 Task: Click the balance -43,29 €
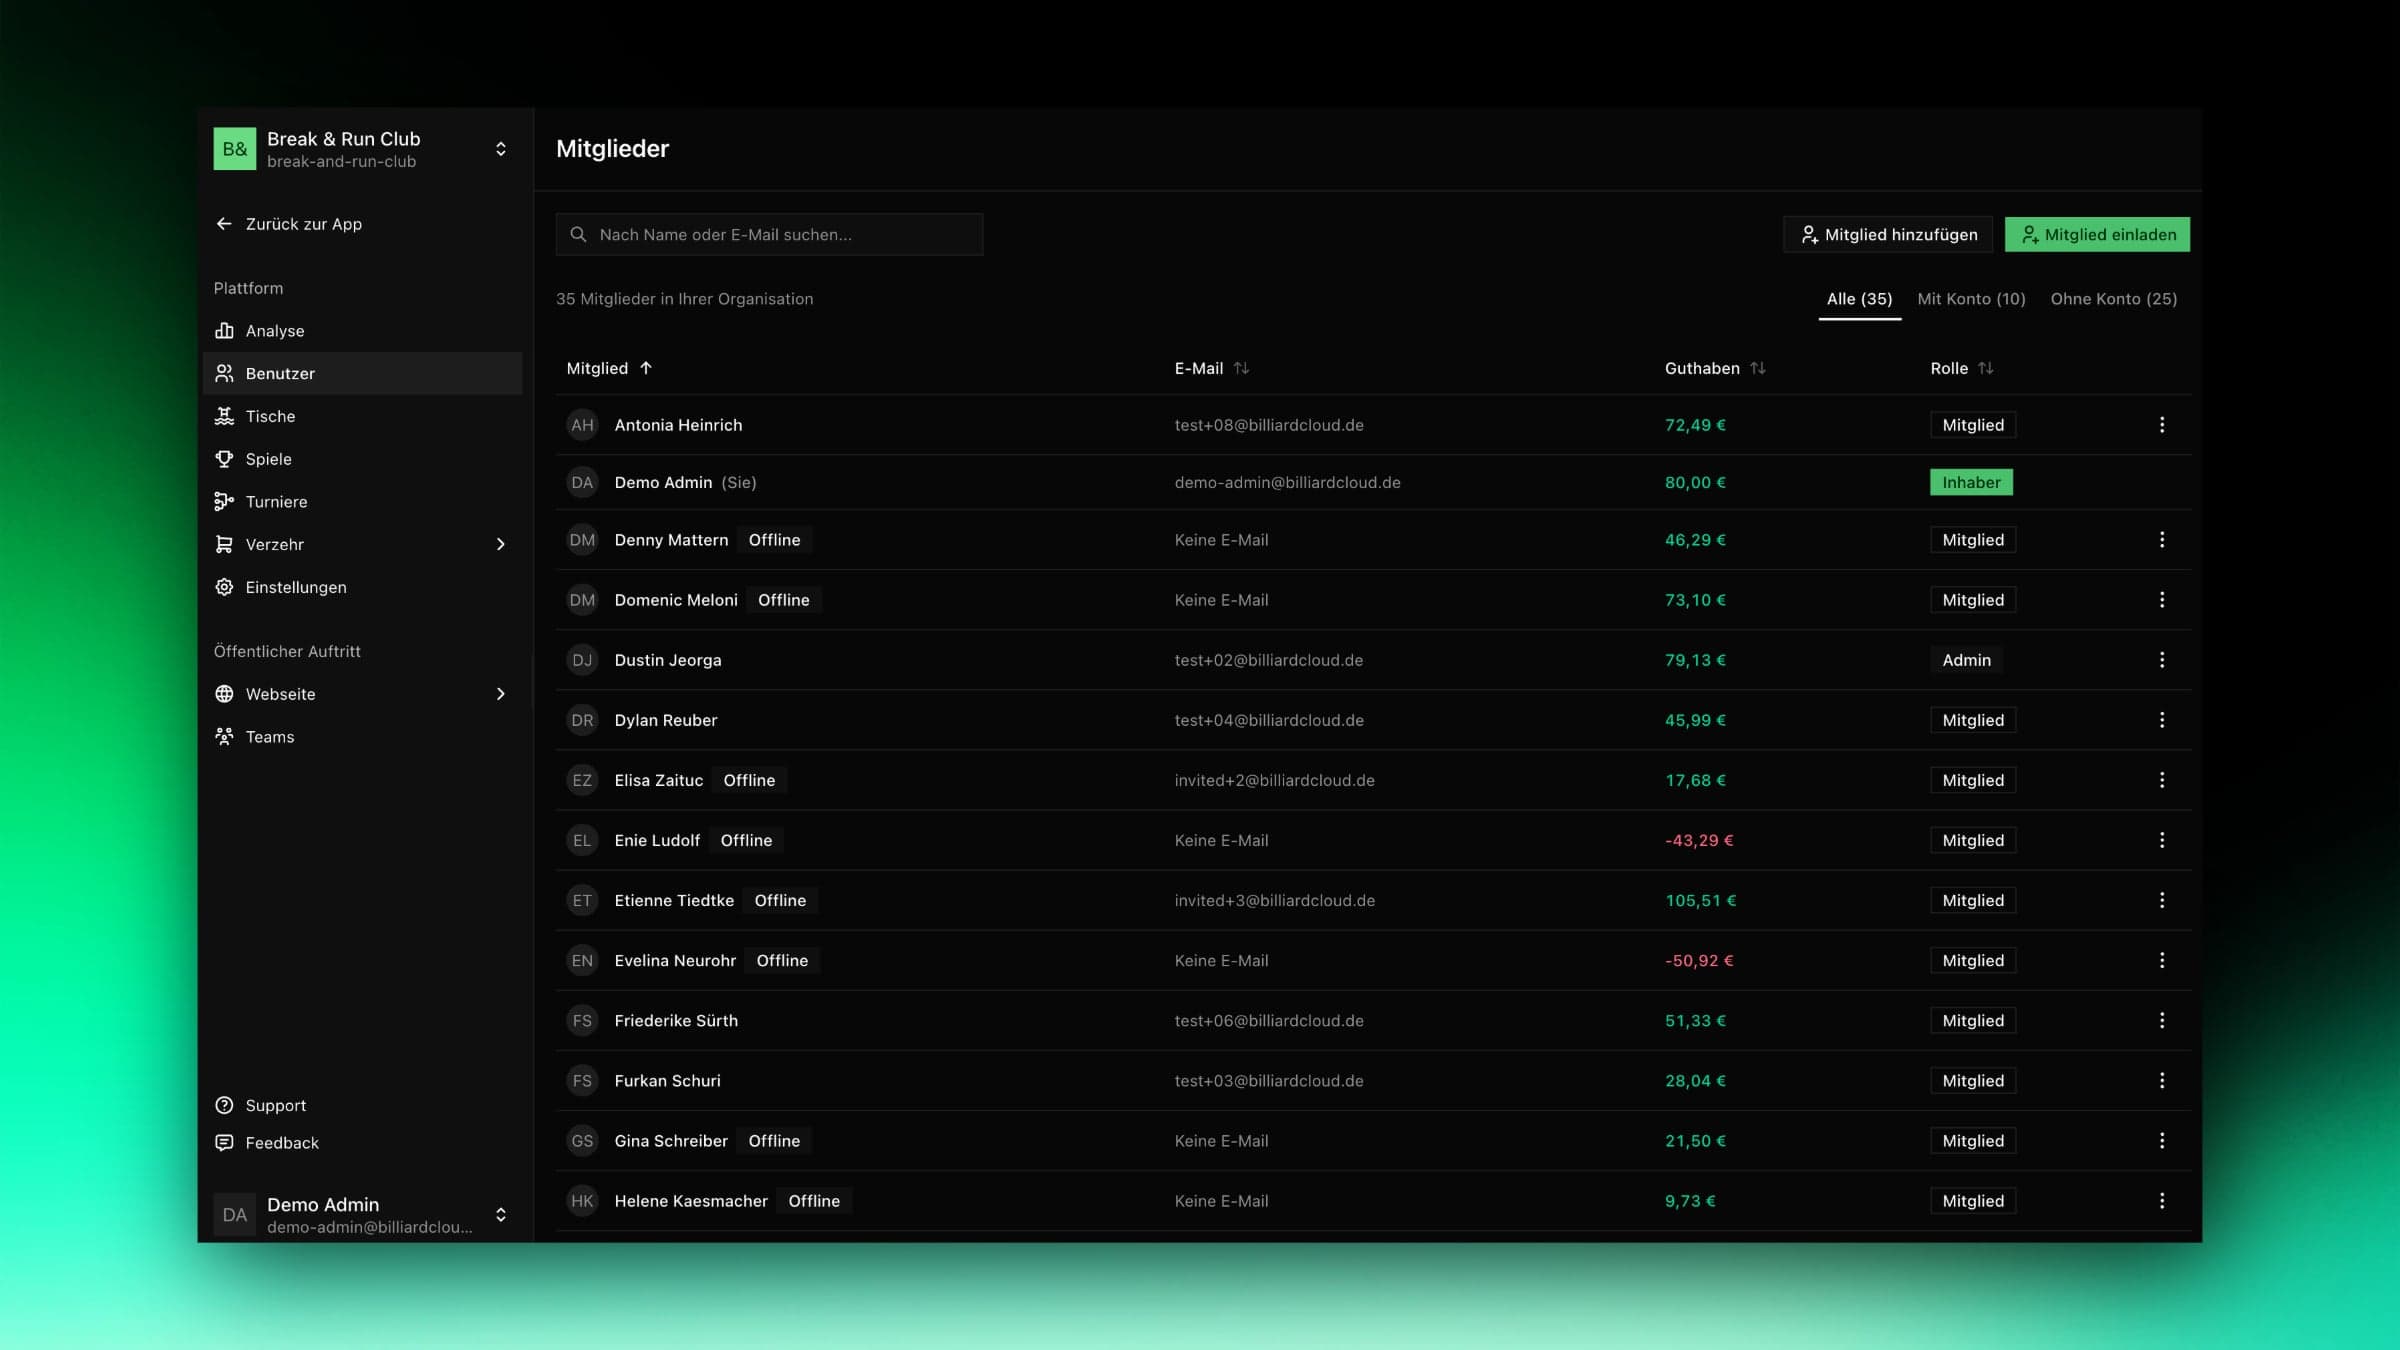1698,840
